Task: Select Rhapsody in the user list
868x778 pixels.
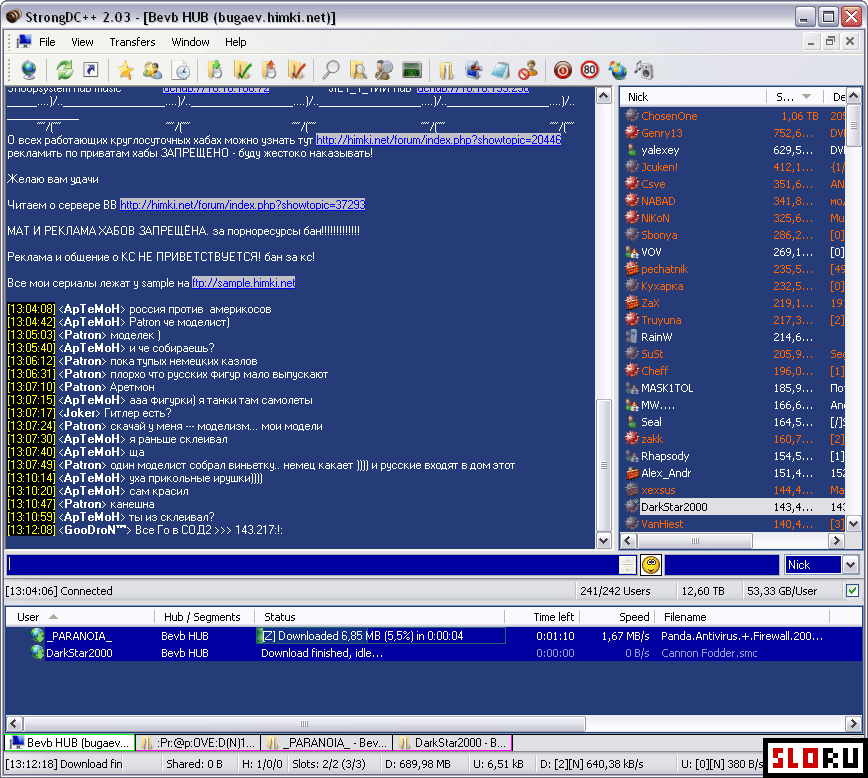Action: pos(735,456)
